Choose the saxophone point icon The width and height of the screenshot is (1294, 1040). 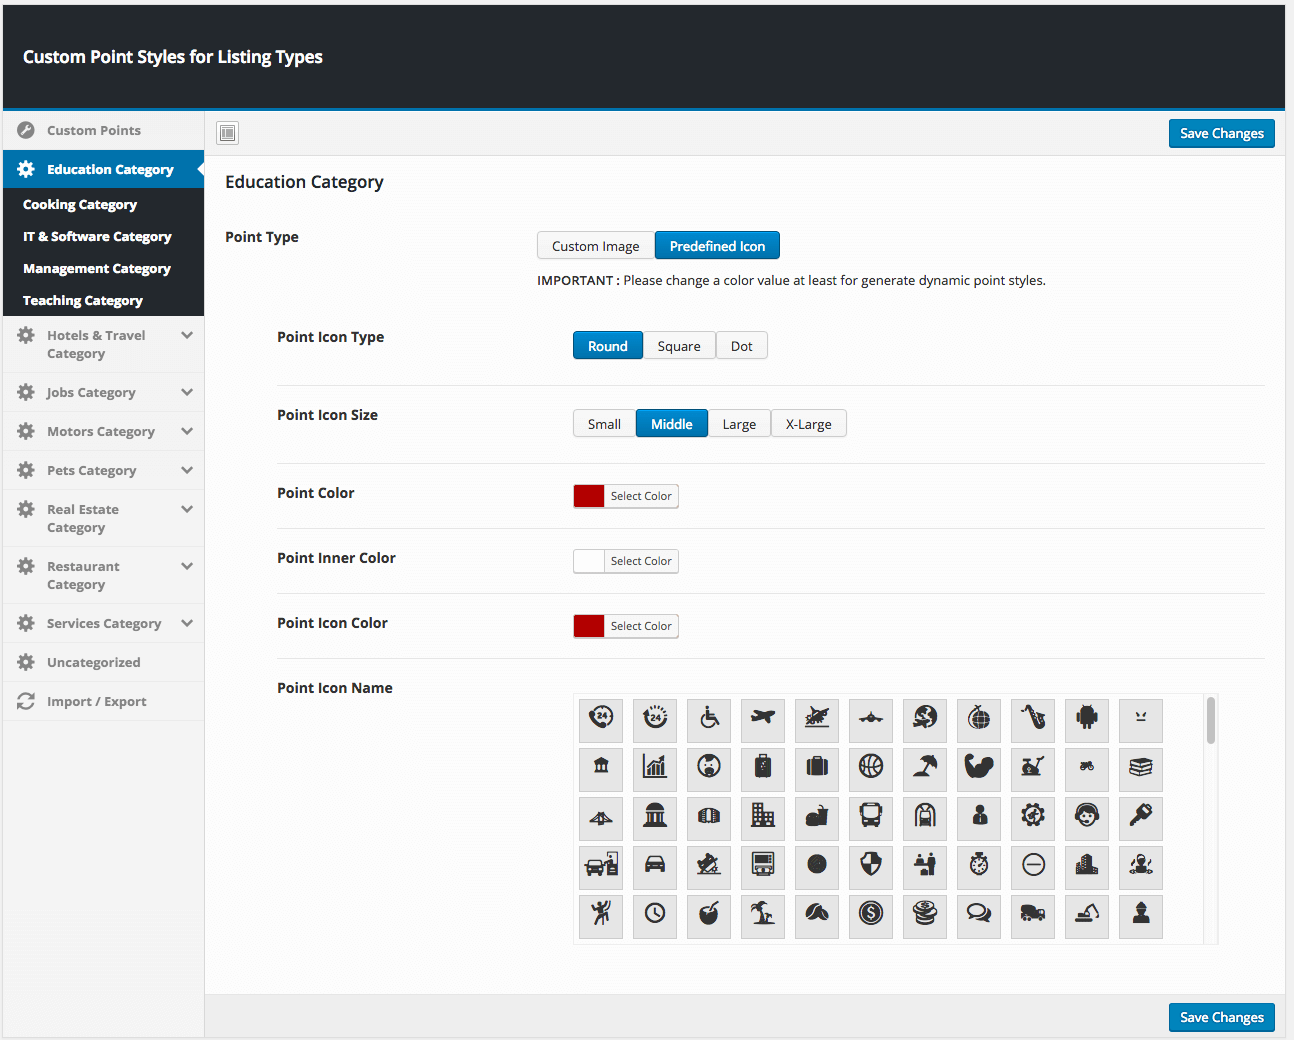point(1033,718)
